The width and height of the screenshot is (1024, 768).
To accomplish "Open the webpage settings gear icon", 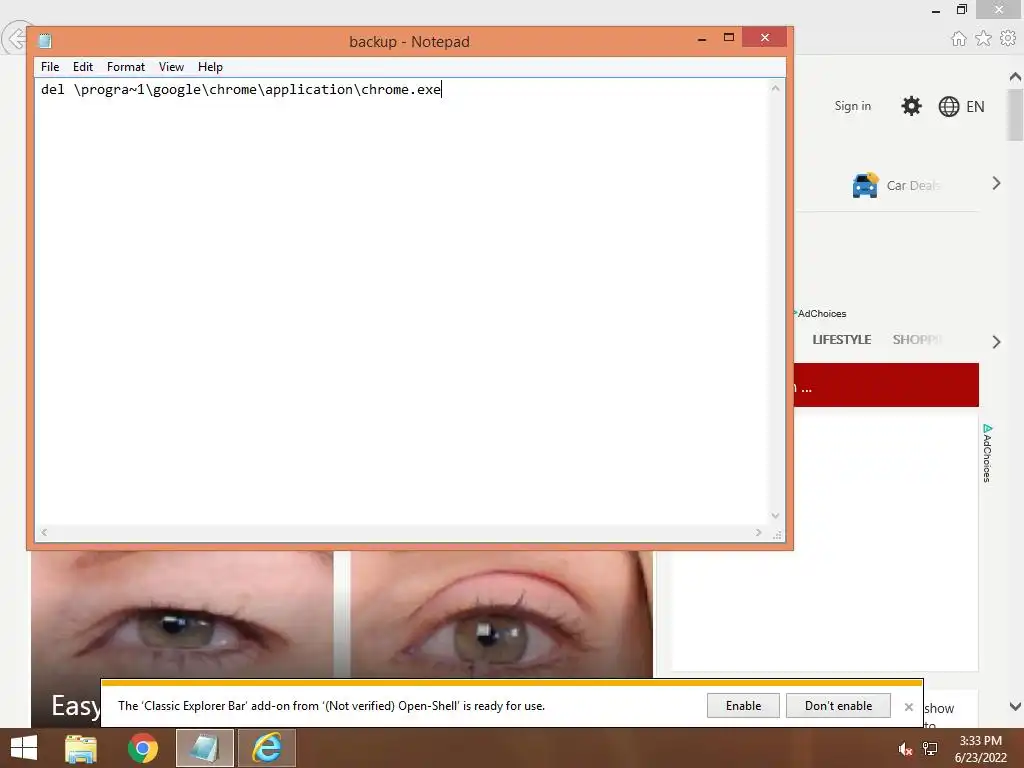I will 911,106.
